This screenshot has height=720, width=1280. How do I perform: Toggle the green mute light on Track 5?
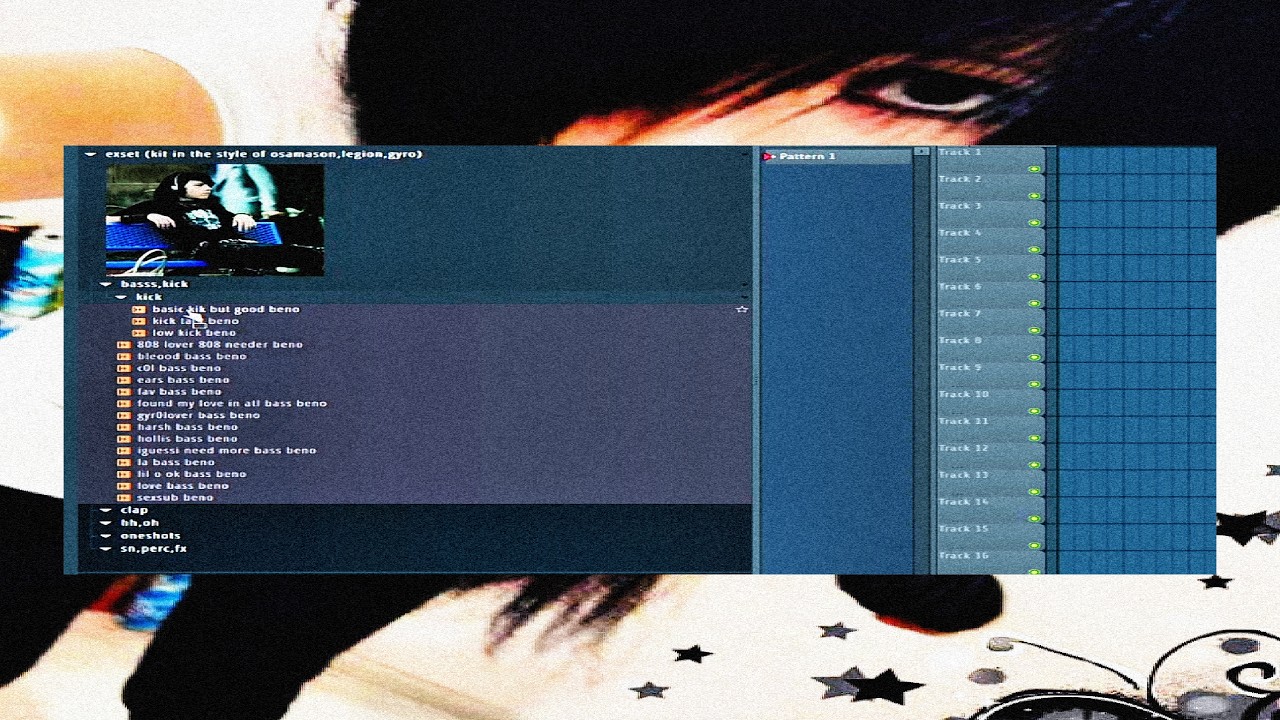pos(1034,276)
